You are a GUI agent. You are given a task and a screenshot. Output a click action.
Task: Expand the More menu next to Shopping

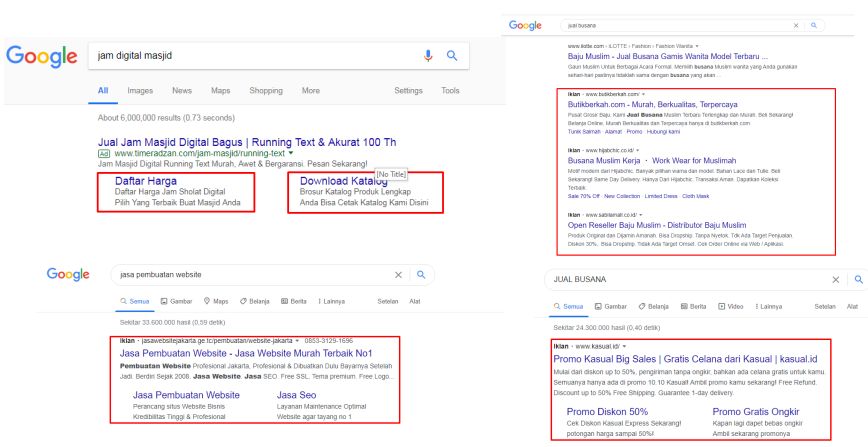coord(311,90)
